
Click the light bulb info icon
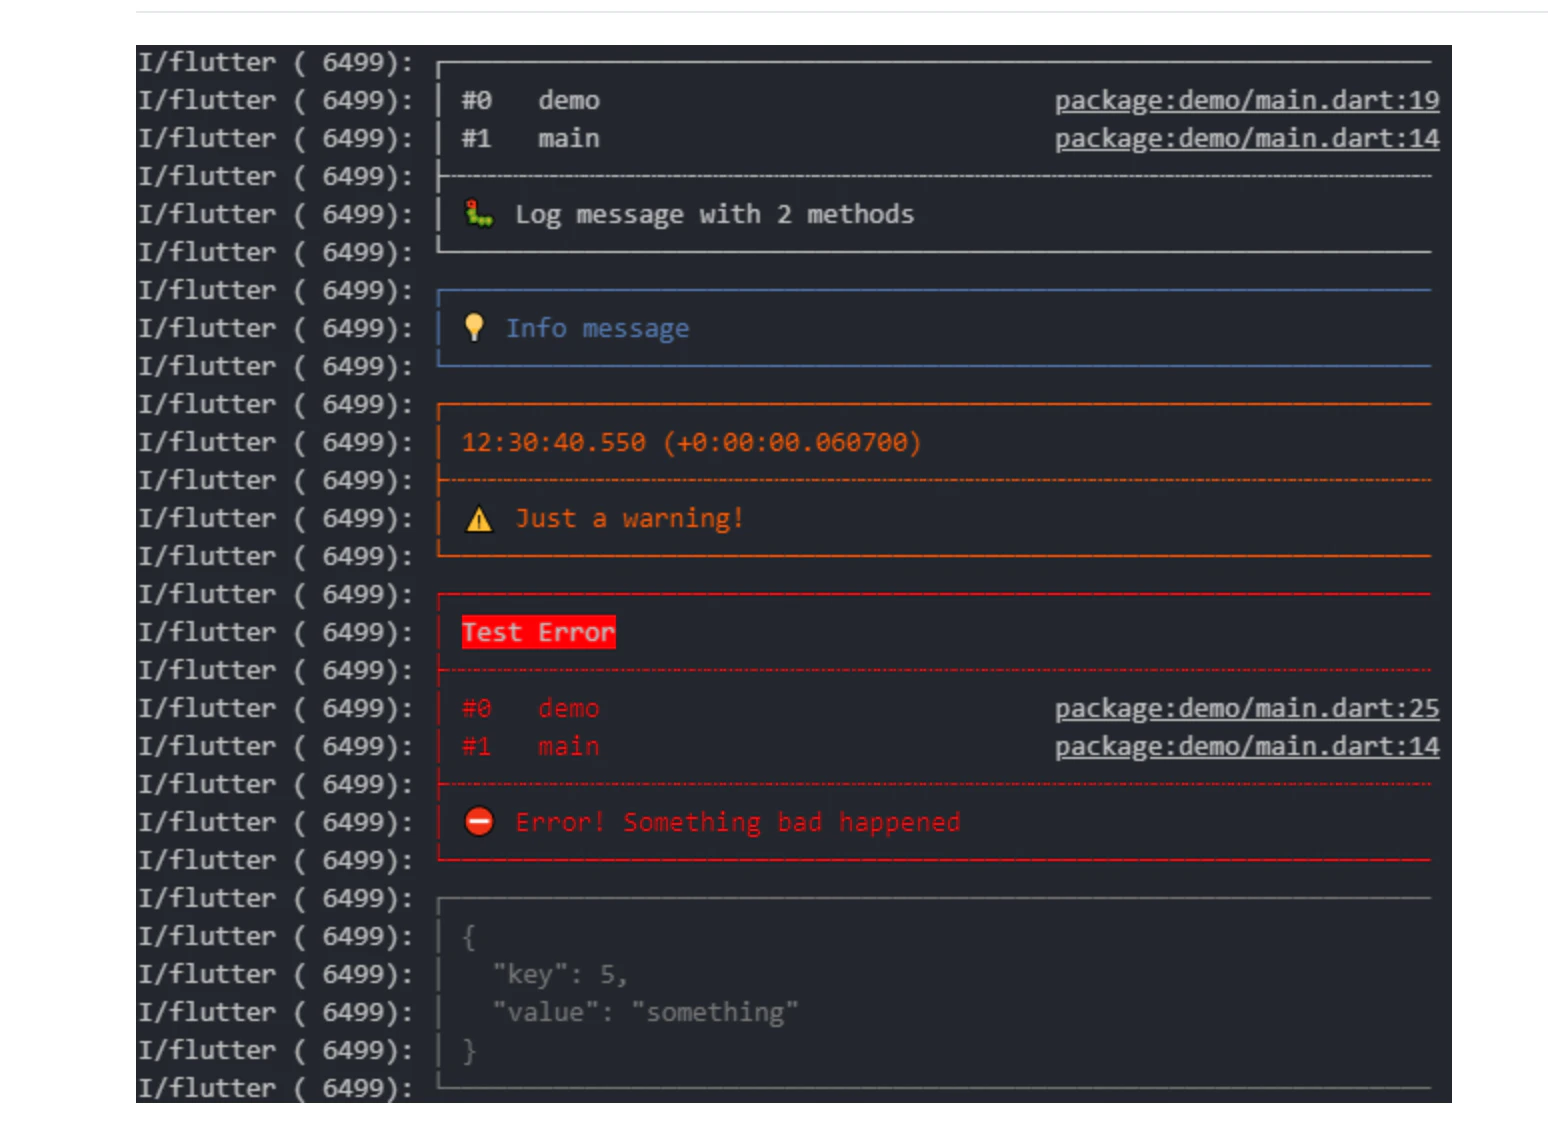pos(474,327)
